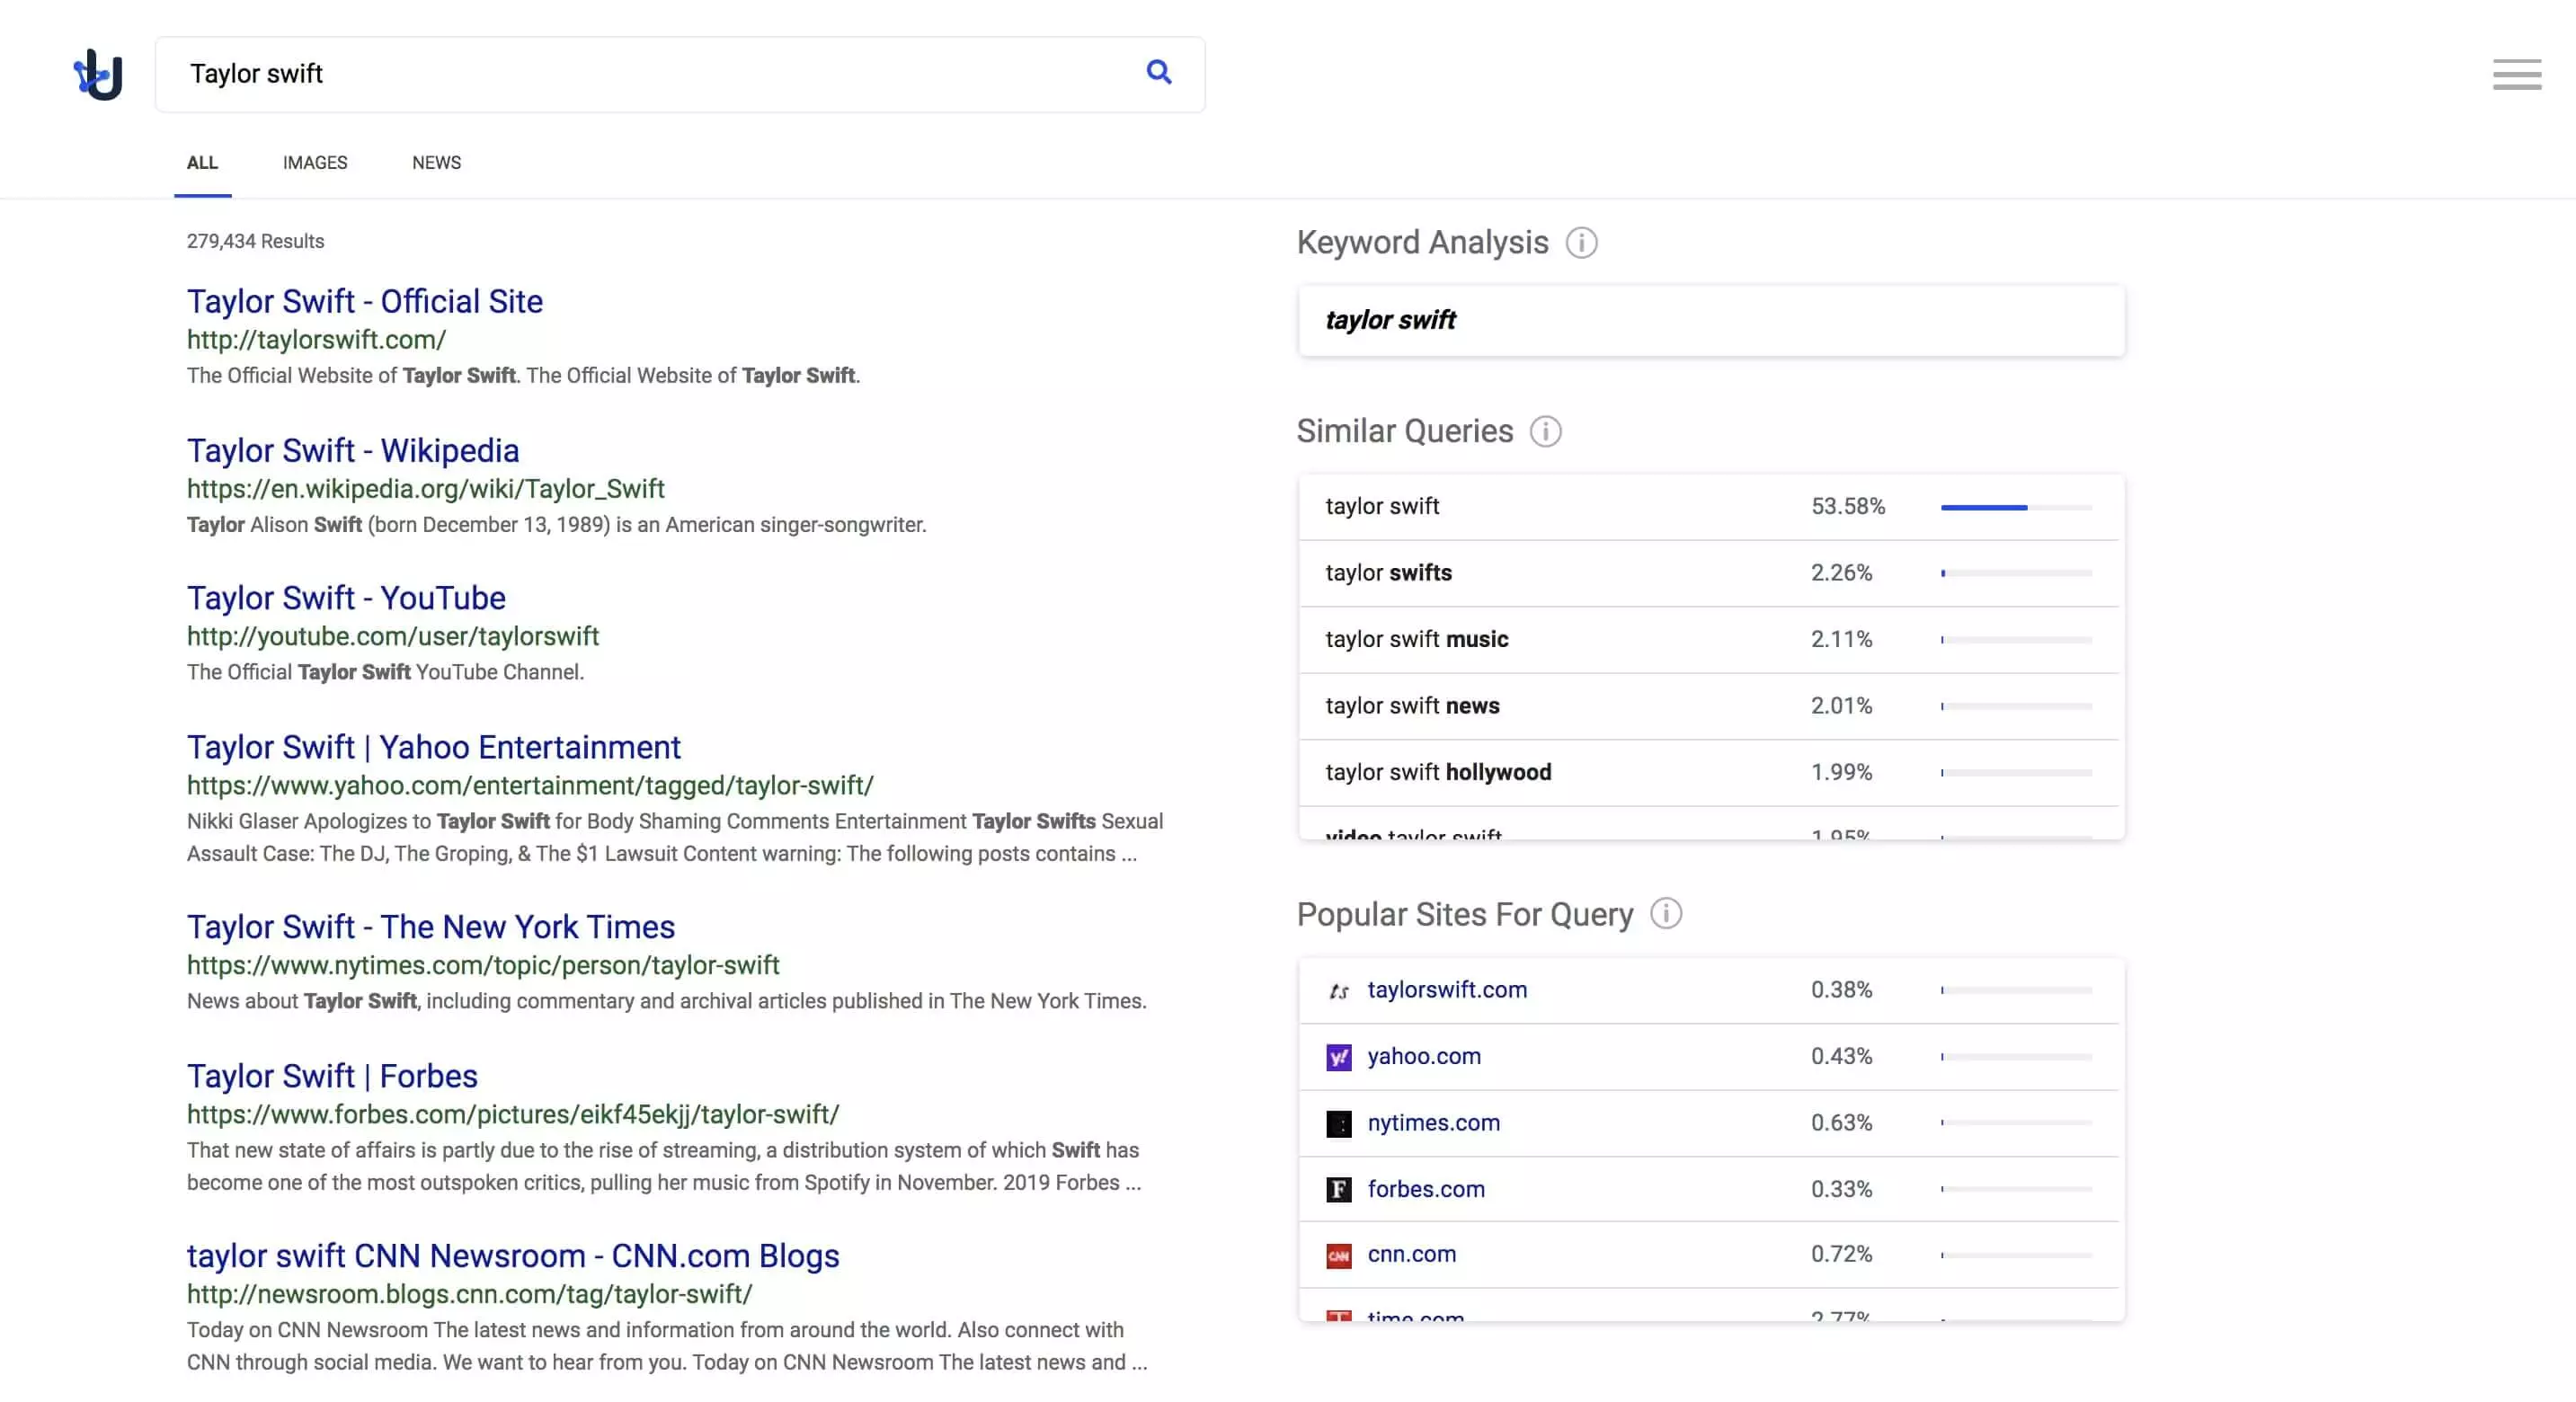The image size is (2576, 1402).
Task: Click the http://taylorswift.com/ URL
Action: pos(316,340)
